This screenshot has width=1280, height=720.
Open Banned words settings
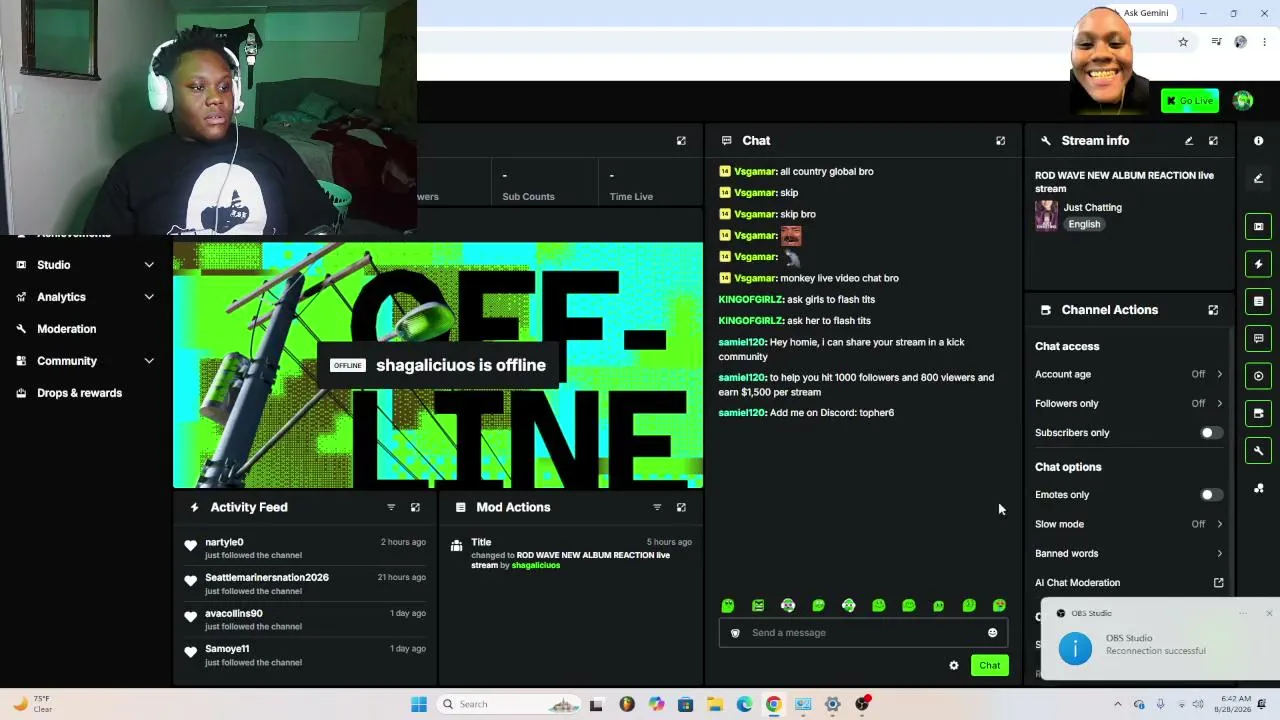1129,553
